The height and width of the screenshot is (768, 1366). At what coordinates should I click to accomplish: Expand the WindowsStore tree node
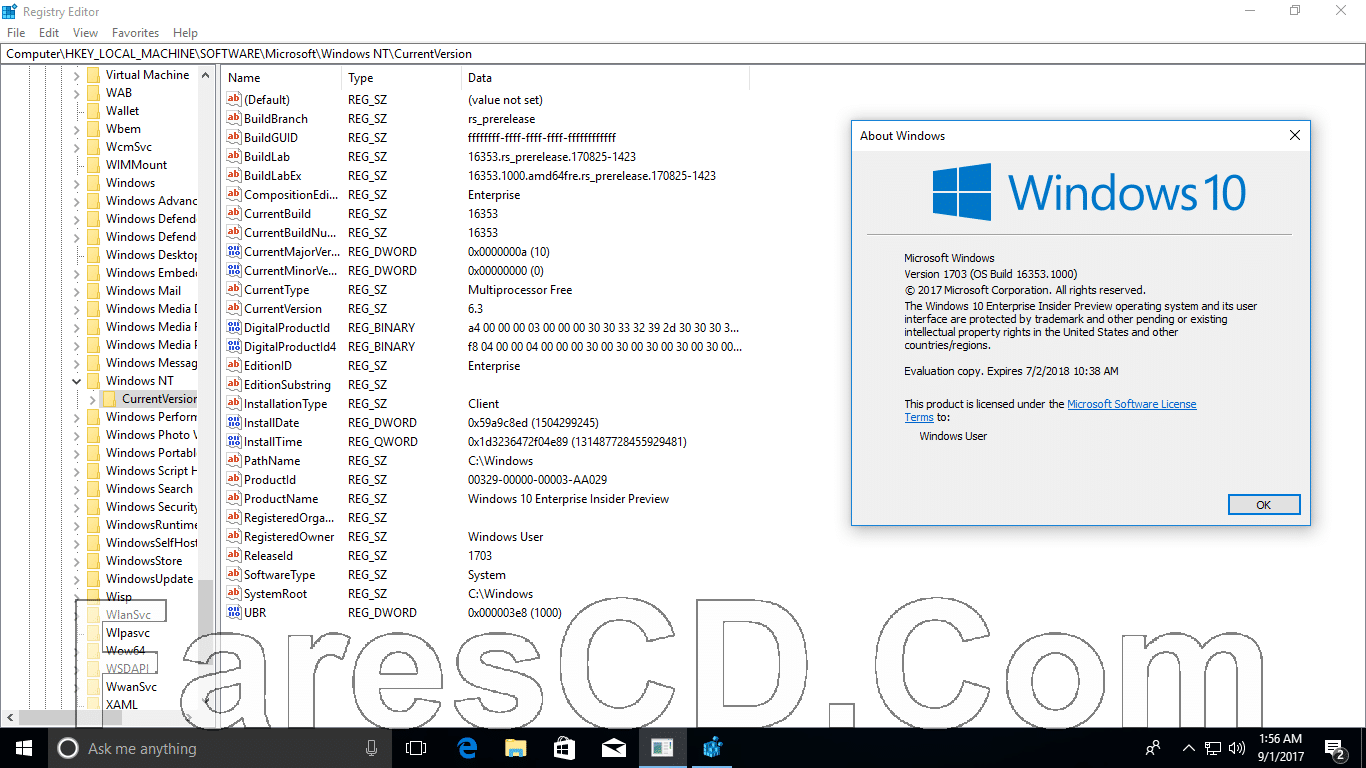coord(77,561)
